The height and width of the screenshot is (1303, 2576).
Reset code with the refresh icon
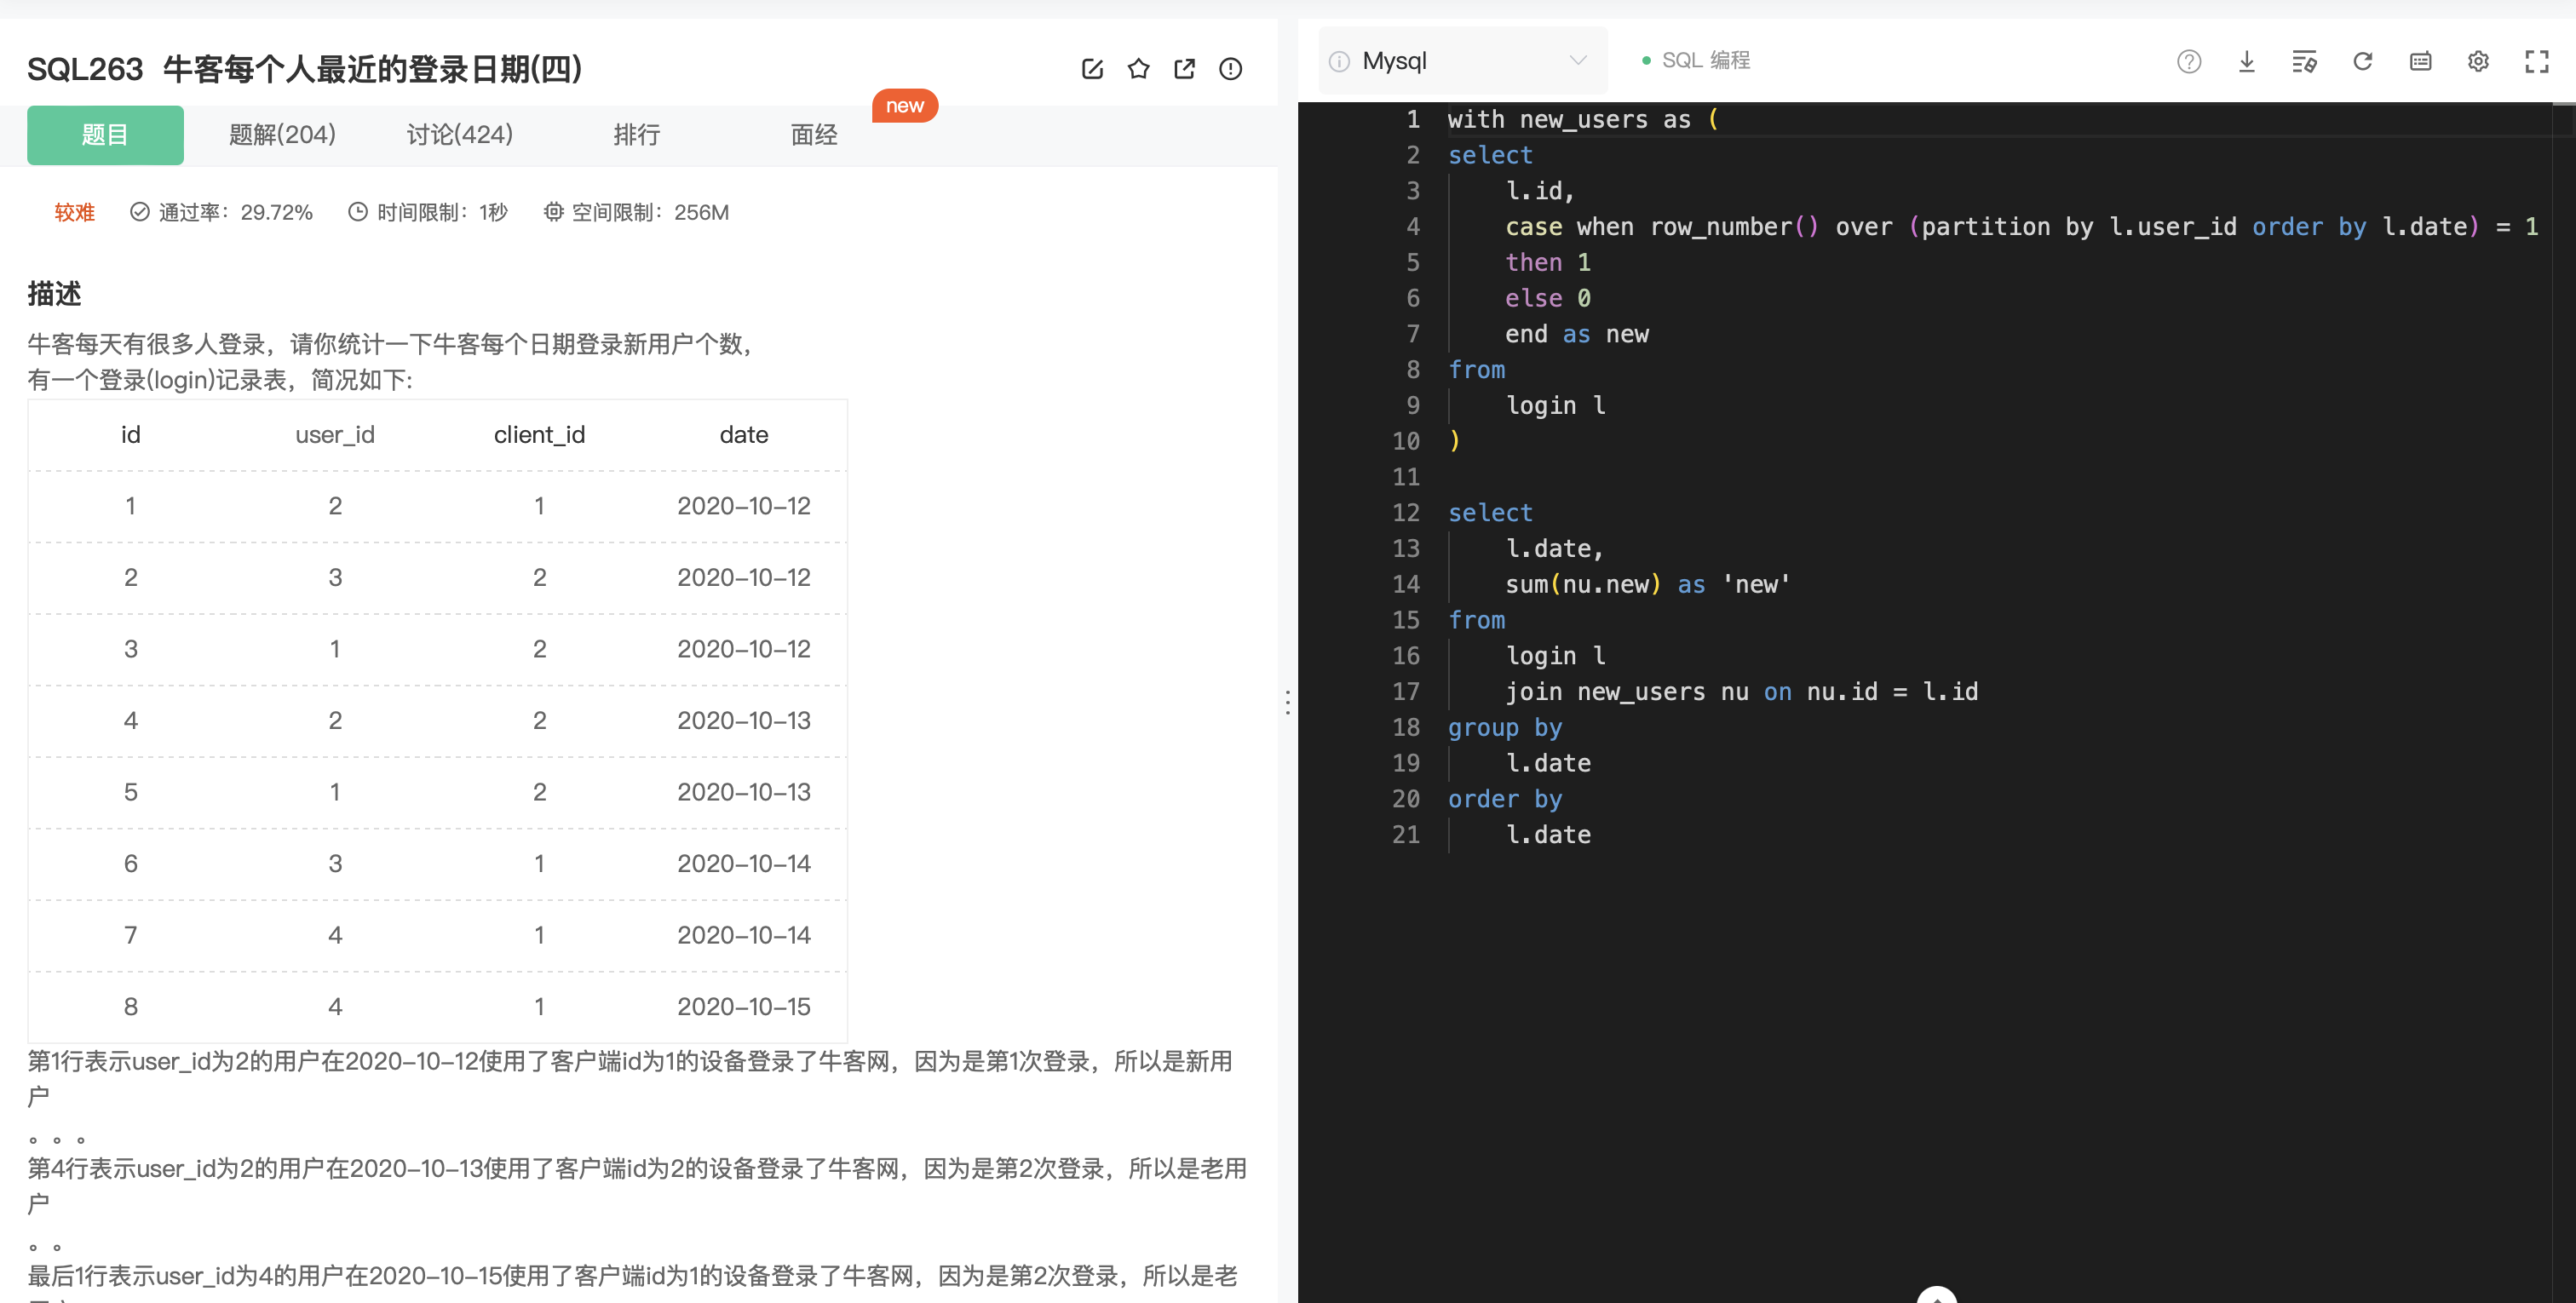[x=2362, y=61]
